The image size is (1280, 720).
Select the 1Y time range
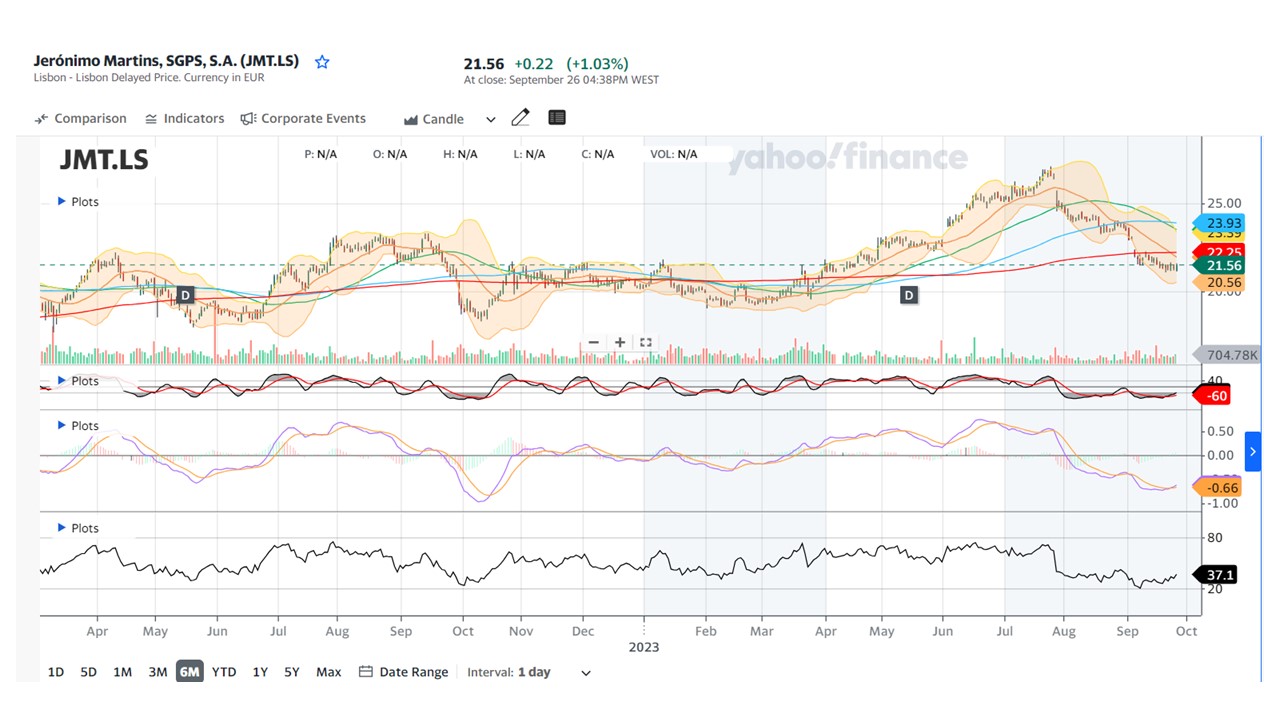tap(260, 672)
